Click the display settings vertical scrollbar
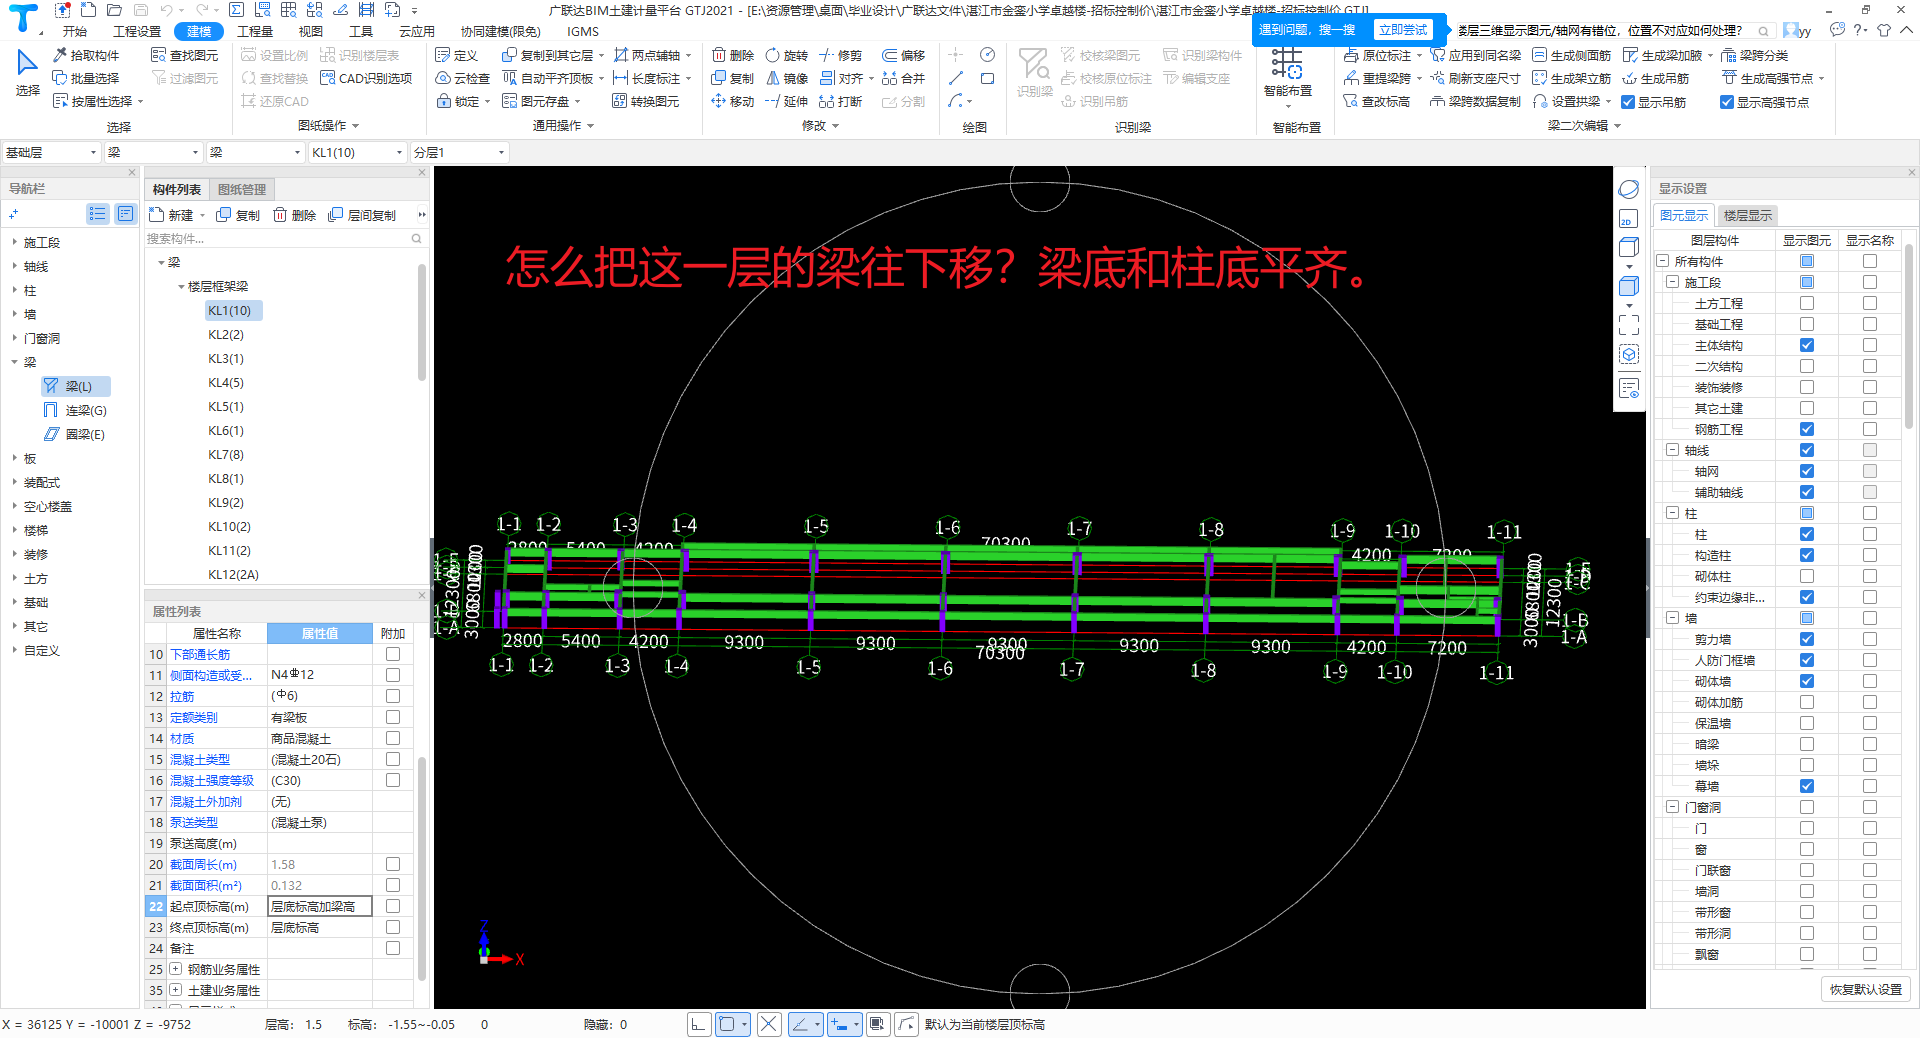The image size is (1920, 1038). tap(1909, 336)
